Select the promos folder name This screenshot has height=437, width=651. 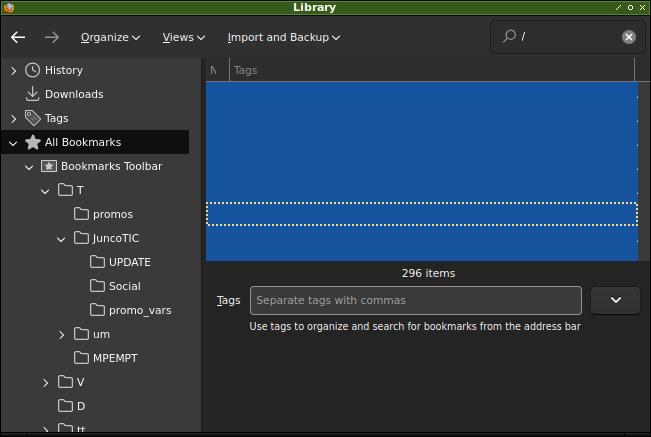click(x=113, y=214)
